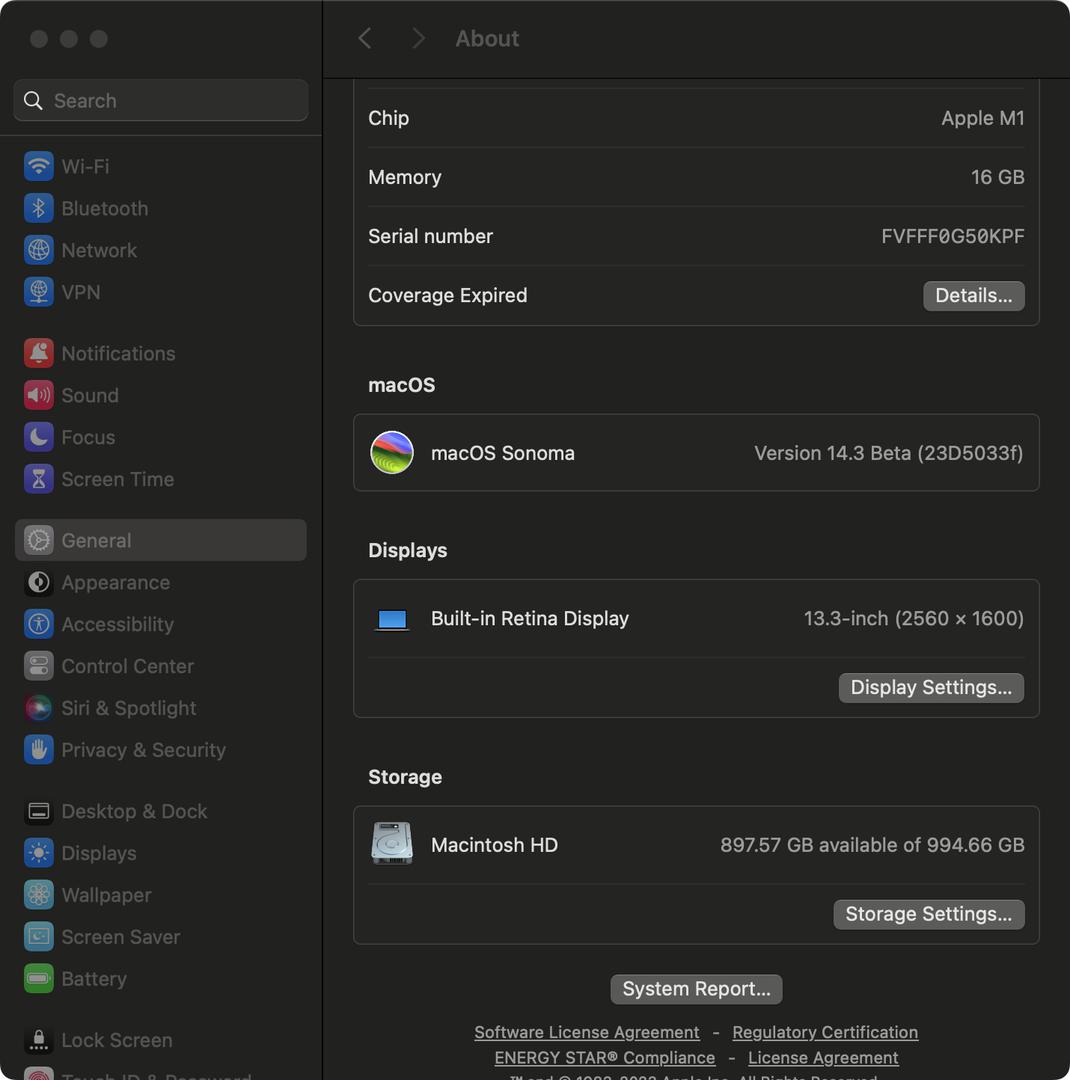Open Screen Saver settings

[161, 937]
